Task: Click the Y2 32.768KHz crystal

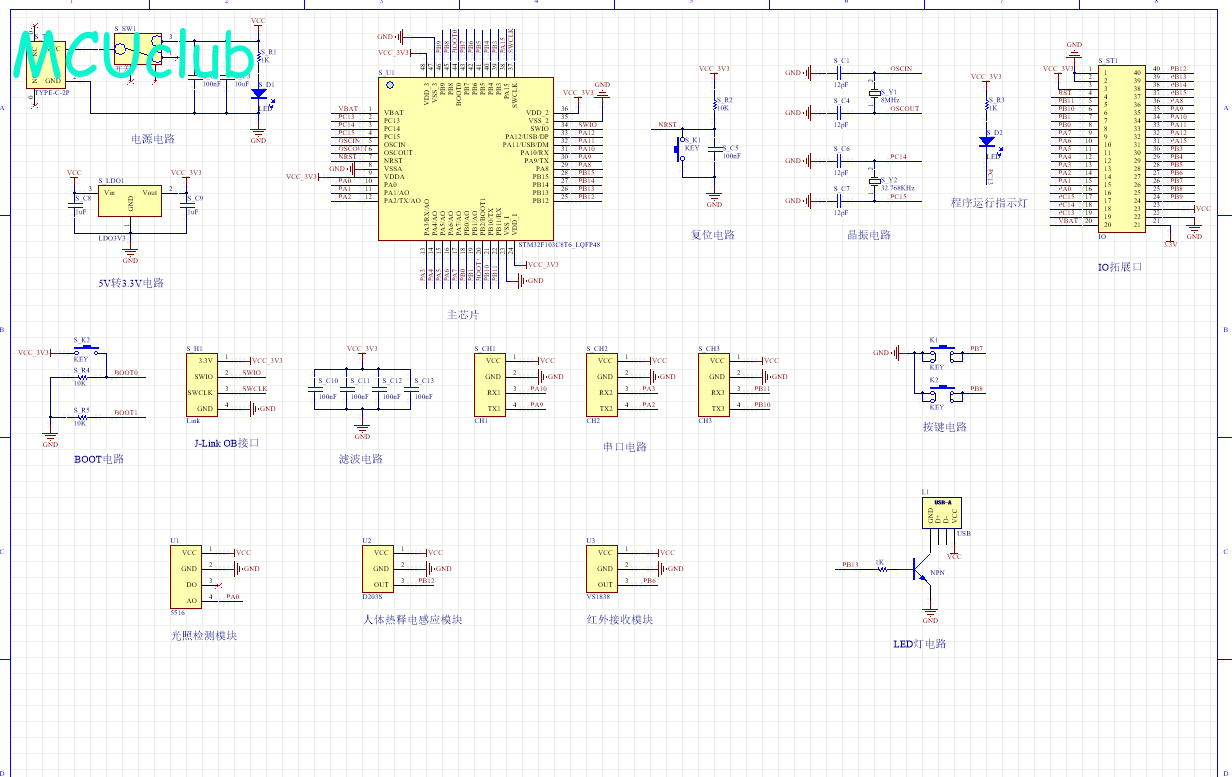Action: point(875,180)
